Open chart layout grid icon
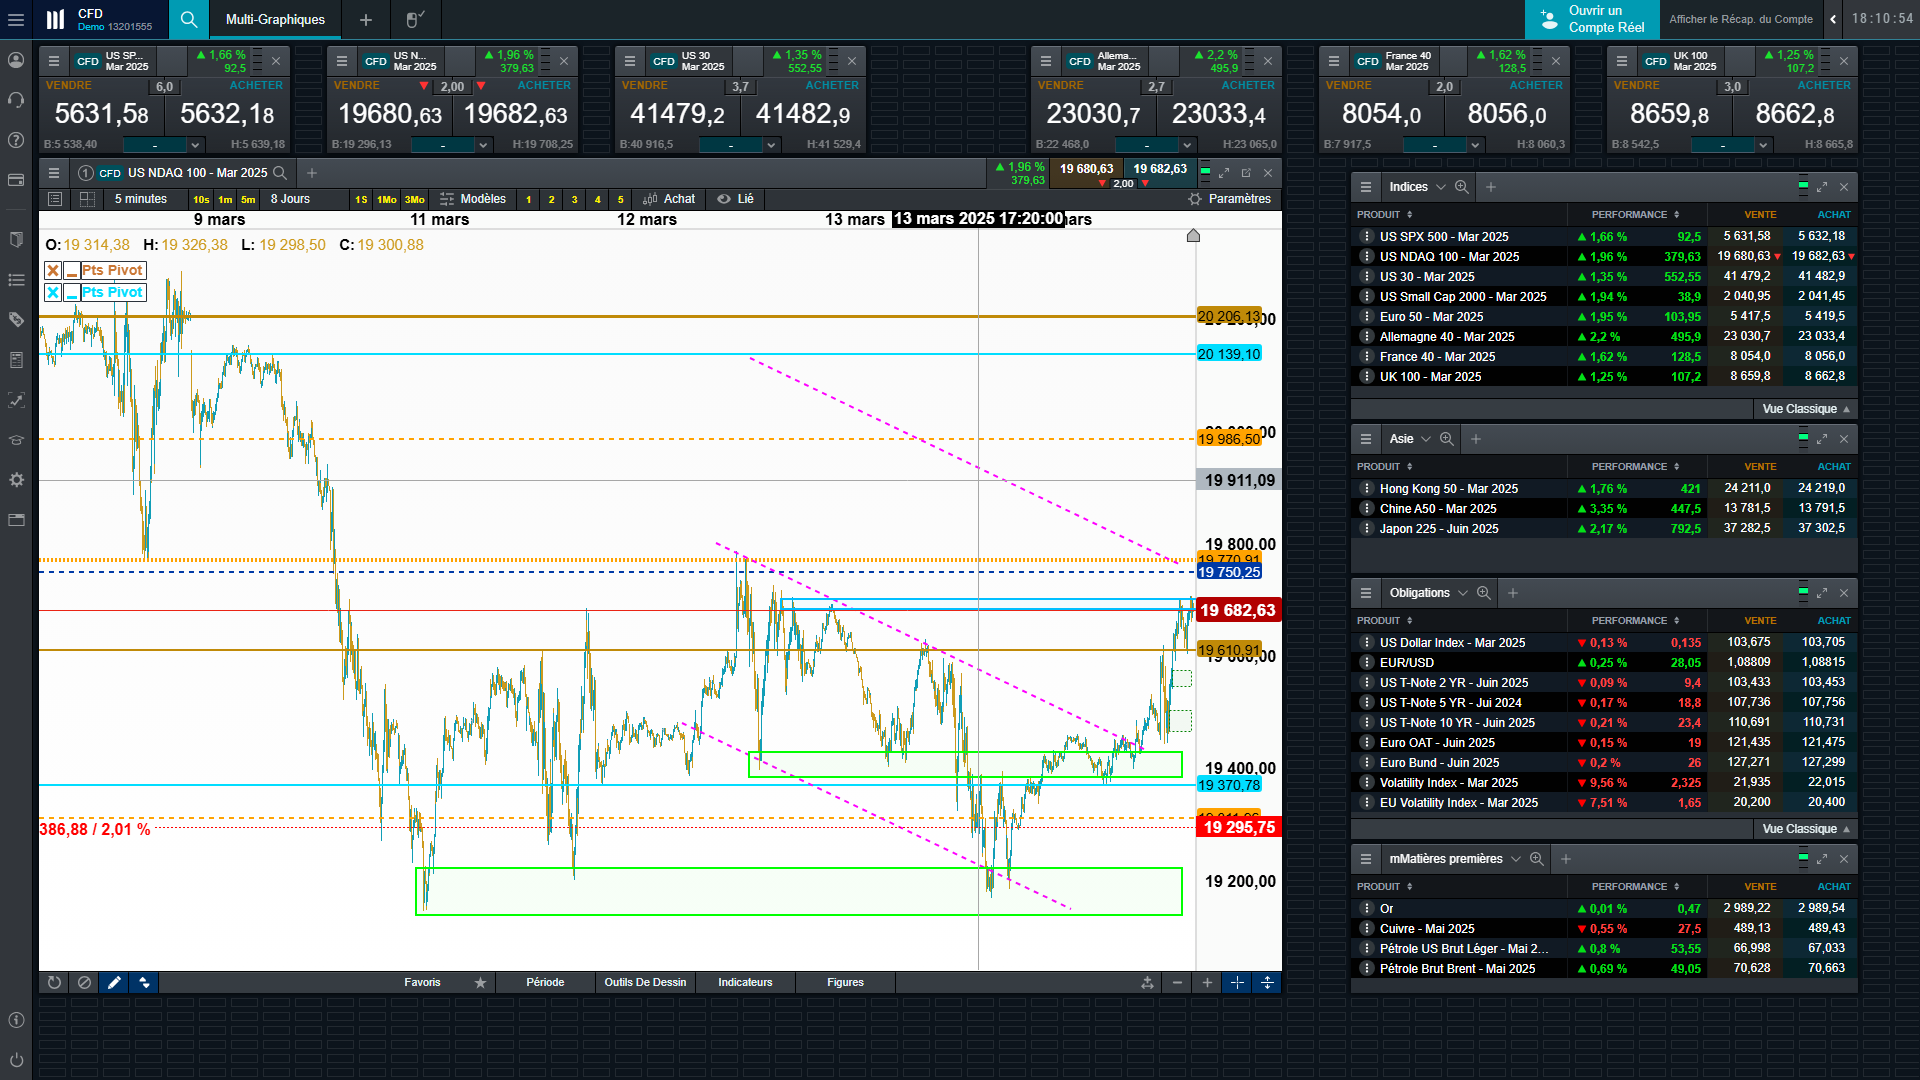The height and width of the screenshot is (1080, 1920). [x=87, y=199]
